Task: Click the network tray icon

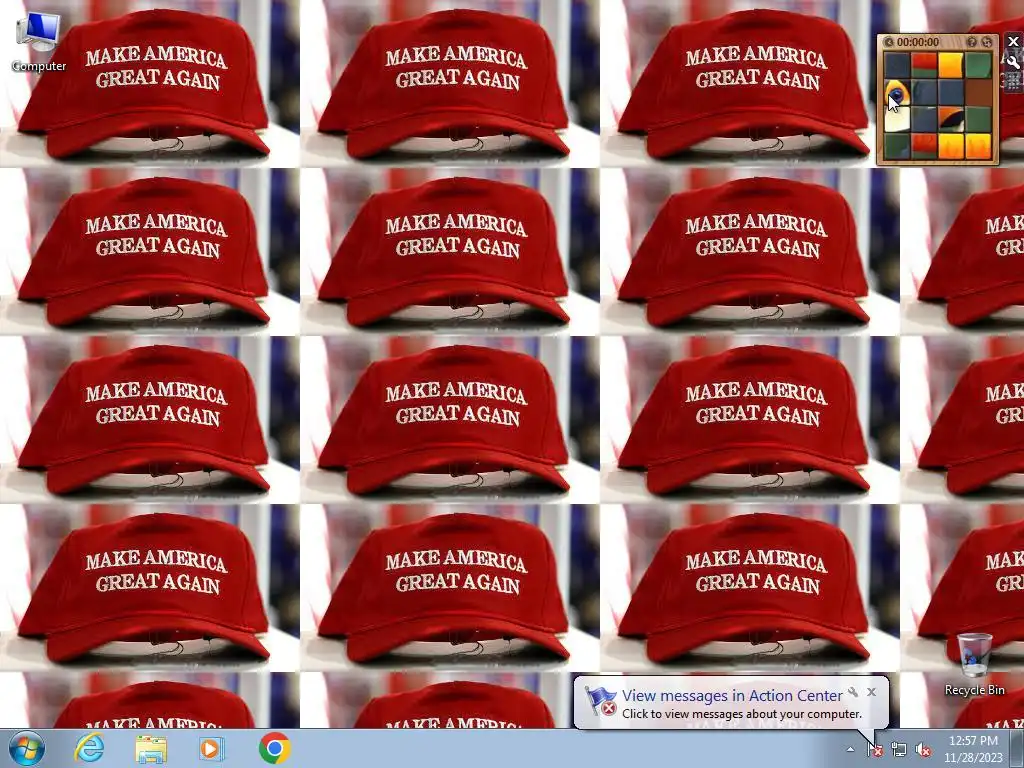Action: tap(899, 750)
